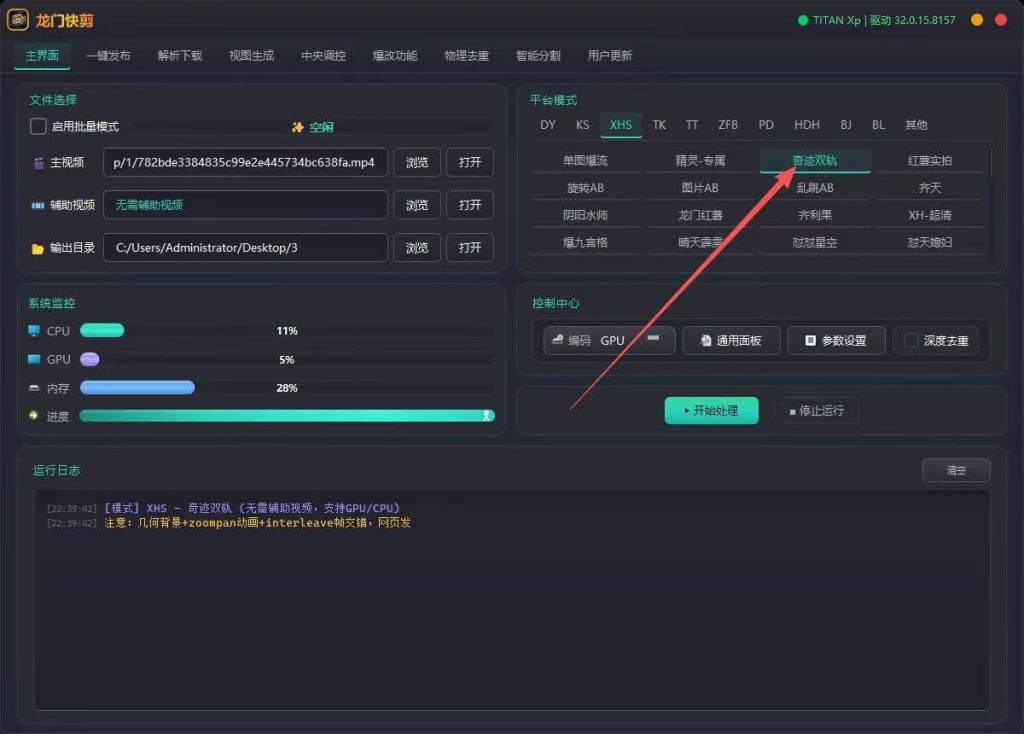The width and height of the screenshot is (1024, 734).
Task: Click the 输出目录 folder icon
Action: coord(37,248)
